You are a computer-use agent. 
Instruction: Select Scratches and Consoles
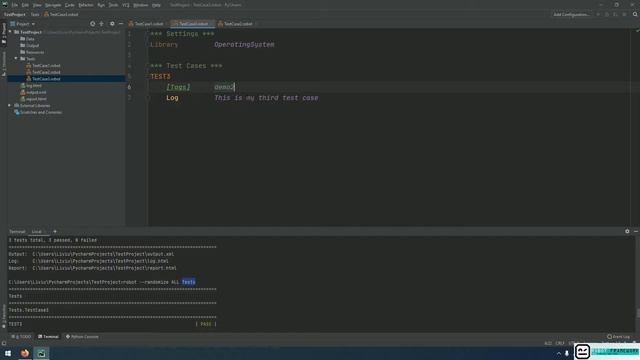tap(38, 112)
